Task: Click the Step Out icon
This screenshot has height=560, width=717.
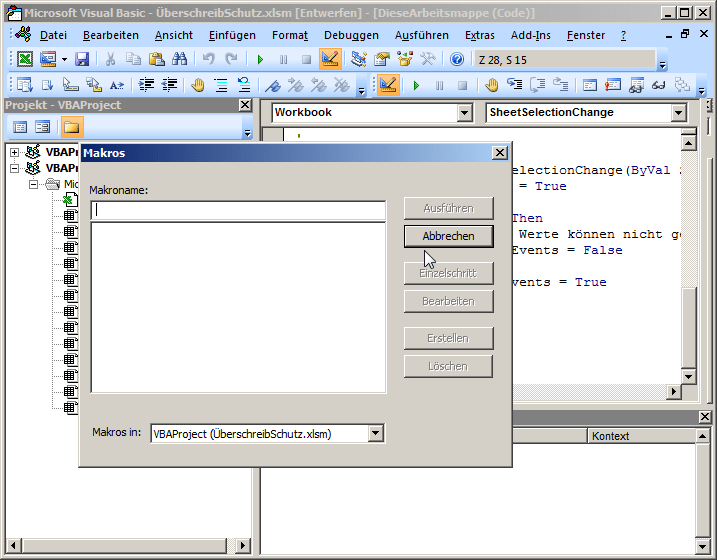Action: (561, 85)
